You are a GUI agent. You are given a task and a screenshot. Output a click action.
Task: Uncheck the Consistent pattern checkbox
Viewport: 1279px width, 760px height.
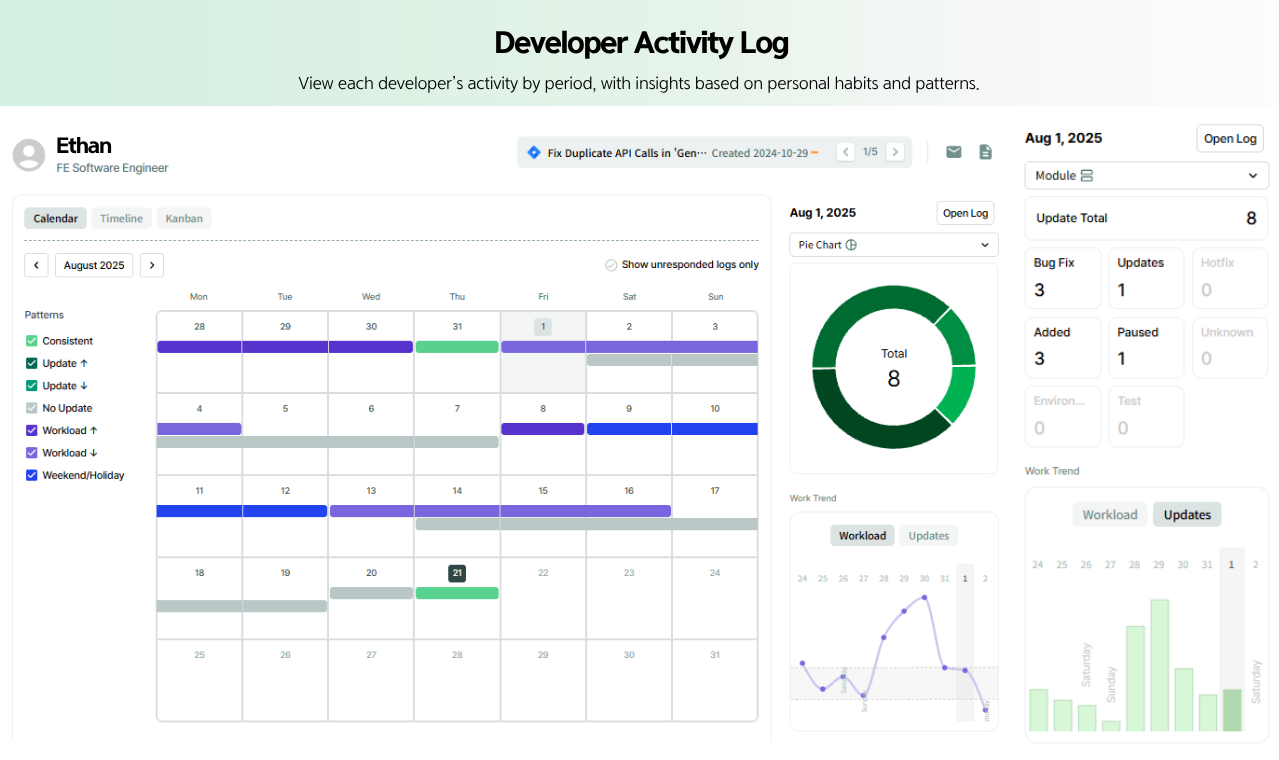click(x=31, y=341)
